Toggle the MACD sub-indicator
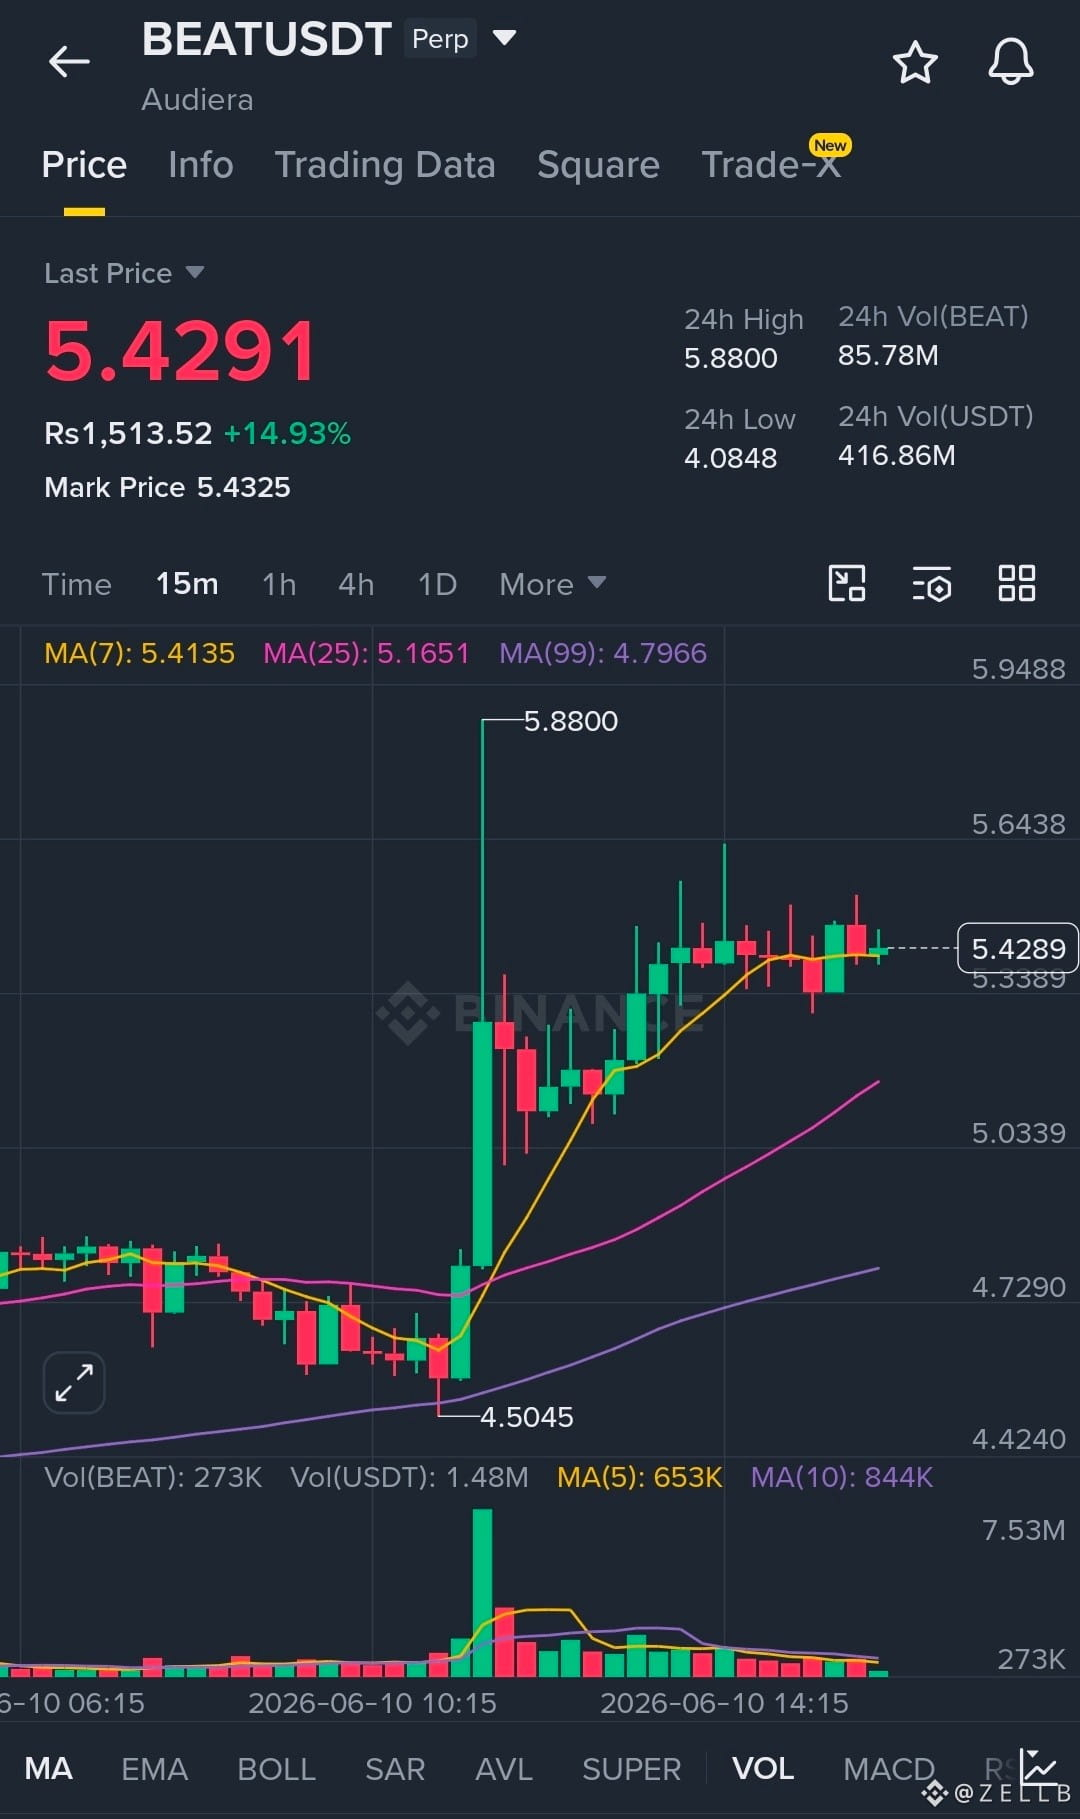1080x1819 pixels. click(888, 1768)
